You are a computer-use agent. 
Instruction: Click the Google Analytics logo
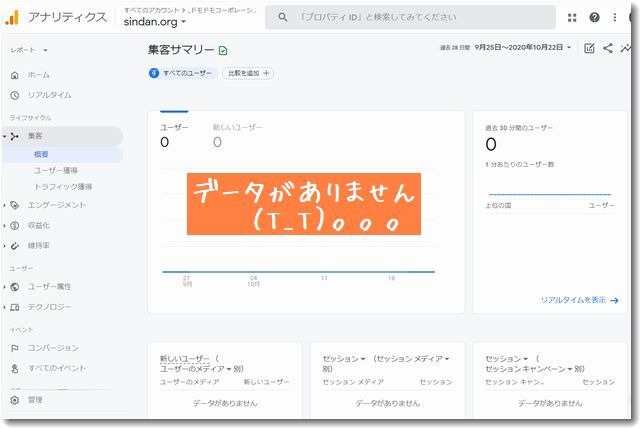[x=14, y=17]
